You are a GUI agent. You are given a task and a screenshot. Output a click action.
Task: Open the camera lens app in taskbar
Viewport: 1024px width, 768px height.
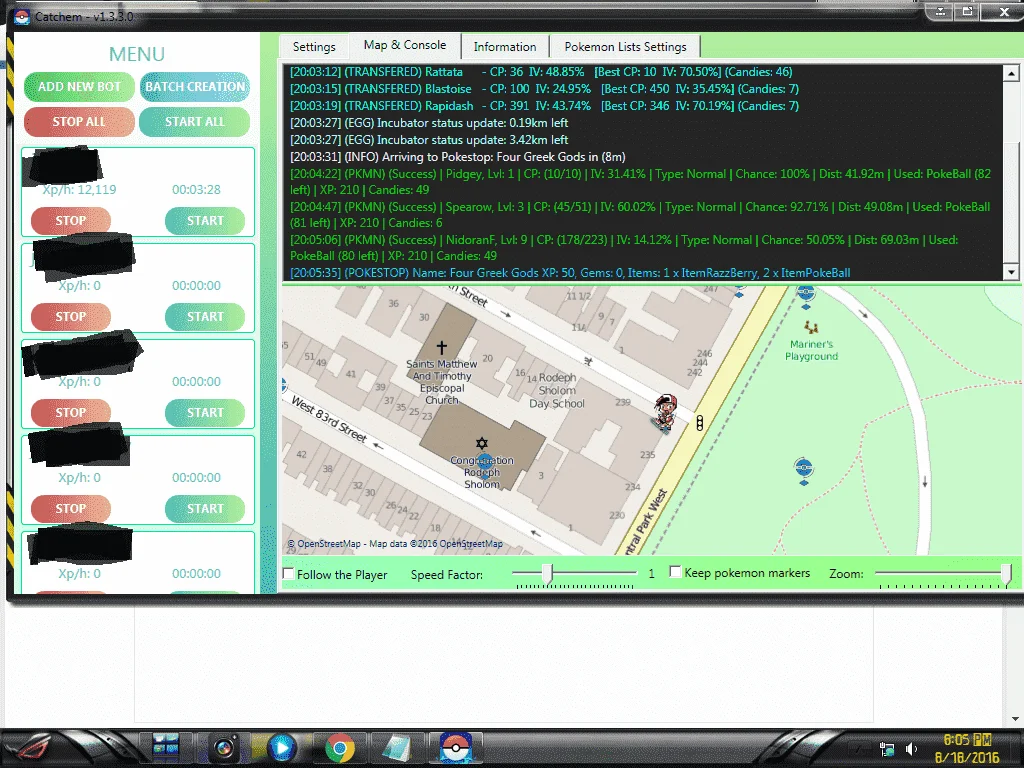pyautogui.click(x=224, y=748)
